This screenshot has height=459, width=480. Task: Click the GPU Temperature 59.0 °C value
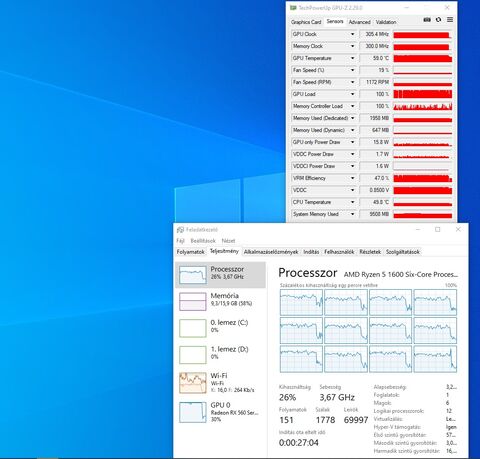[x=375, y=58]
